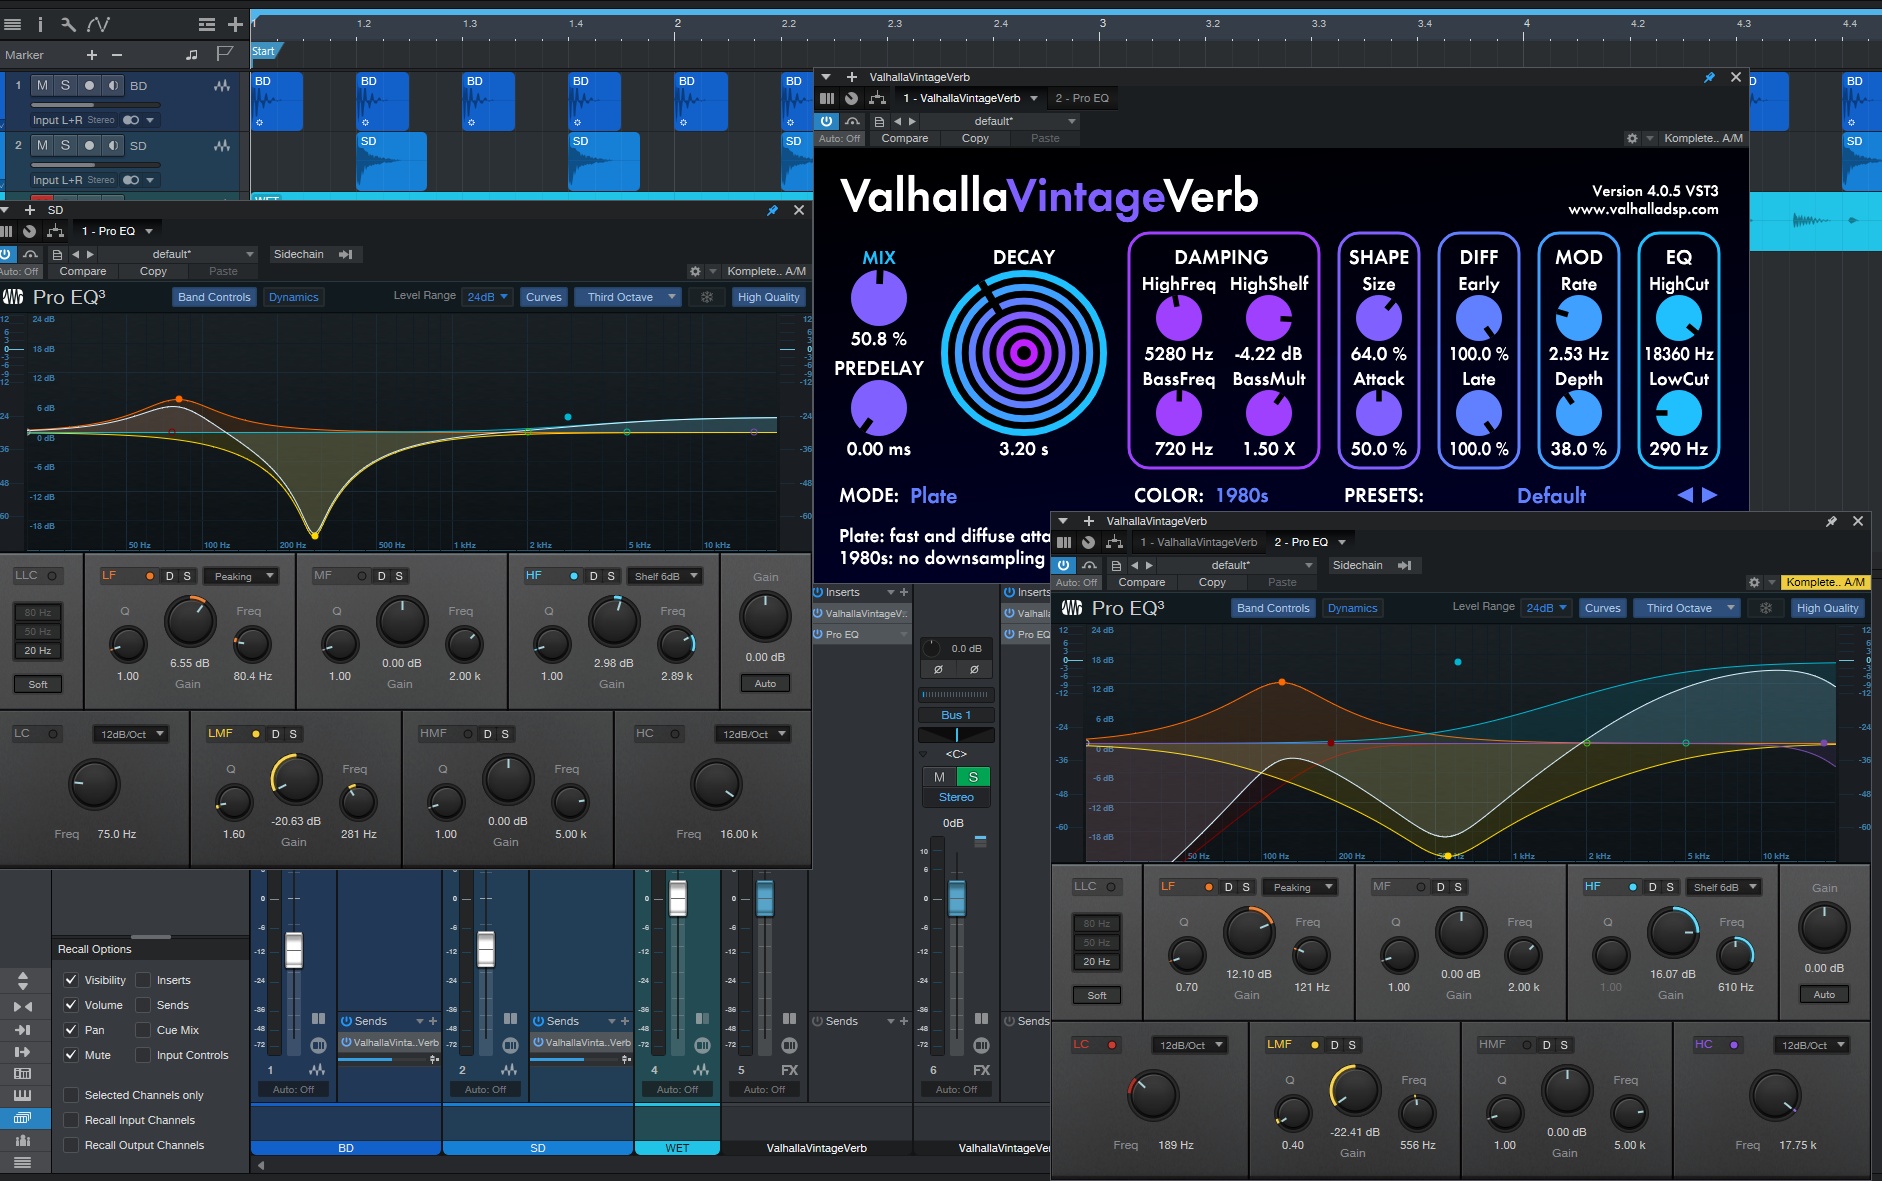Click left phase invert ø button on channel
Image resolution: width=1882 pixels, height=1181 pixels.
[938, 669]
